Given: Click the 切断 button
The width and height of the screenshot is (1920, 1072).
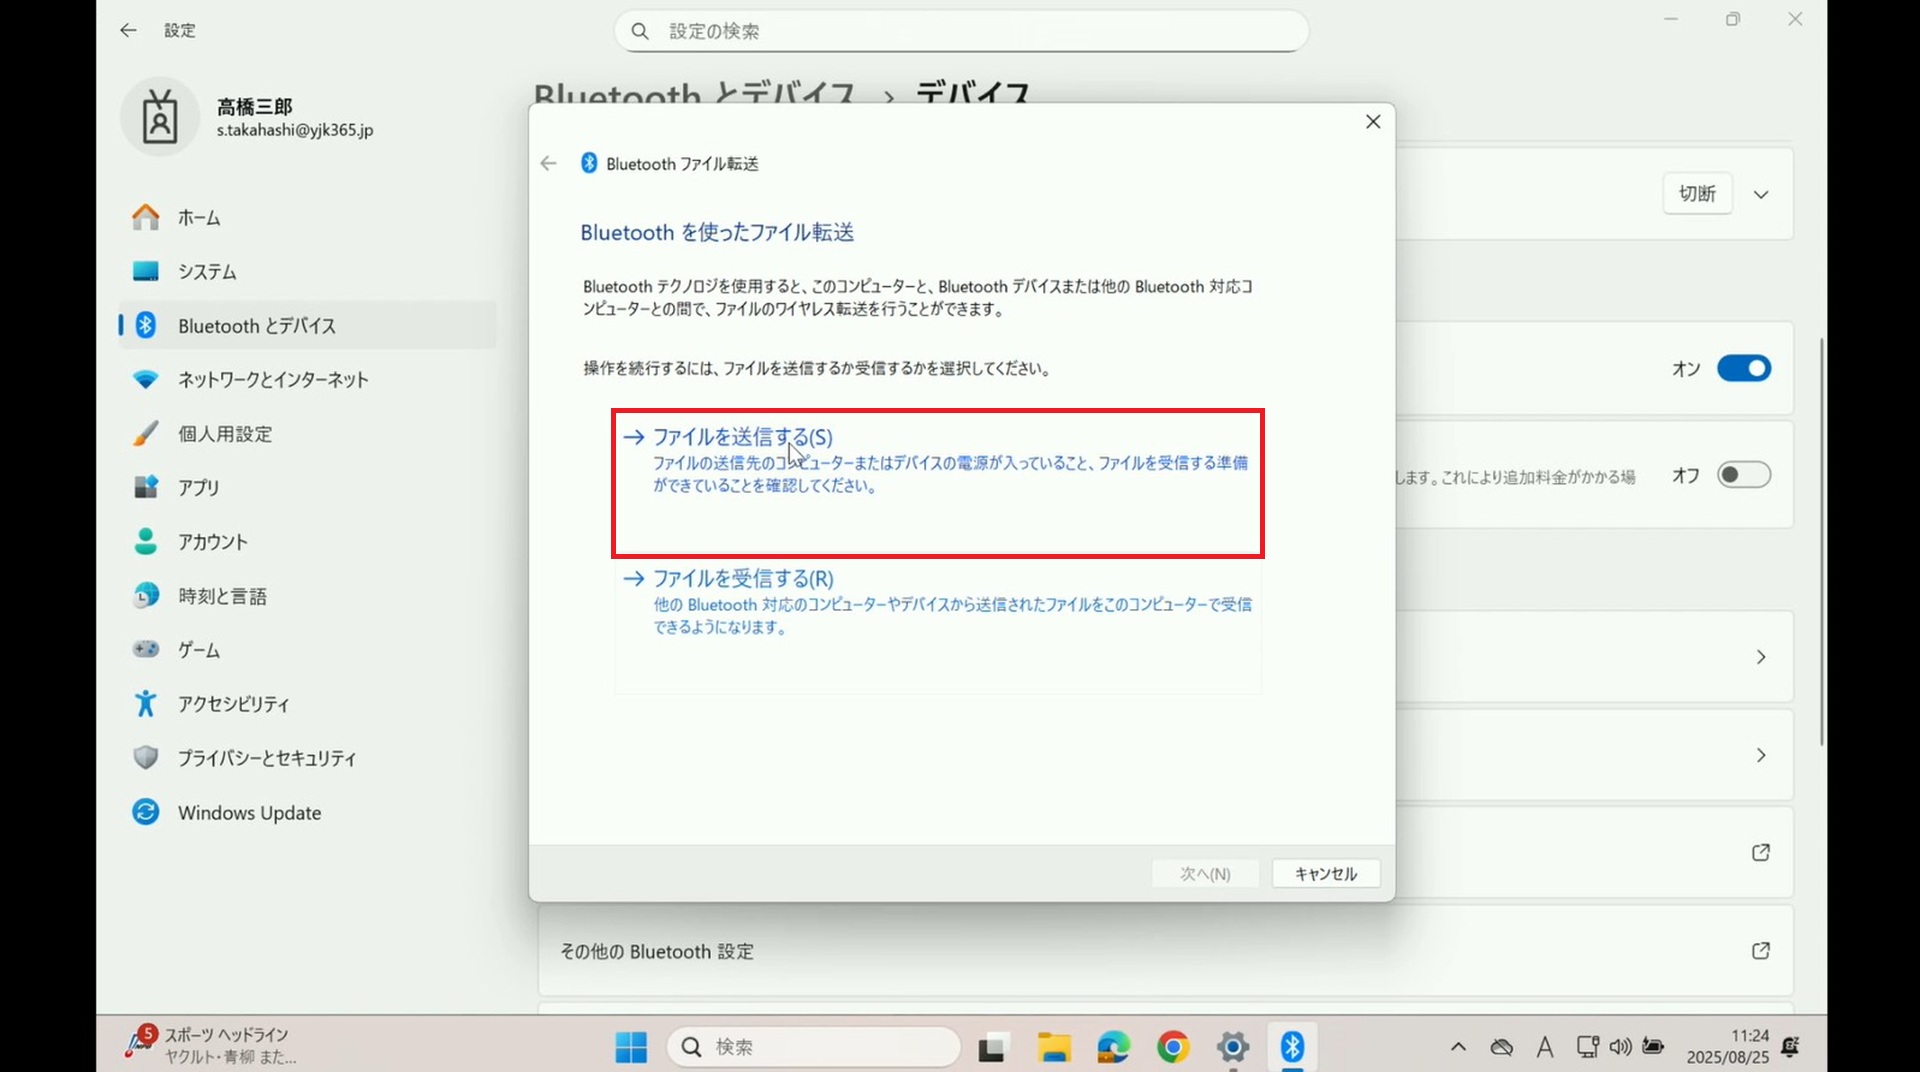Looking at the screenshot, I should tap(1697, 194).
